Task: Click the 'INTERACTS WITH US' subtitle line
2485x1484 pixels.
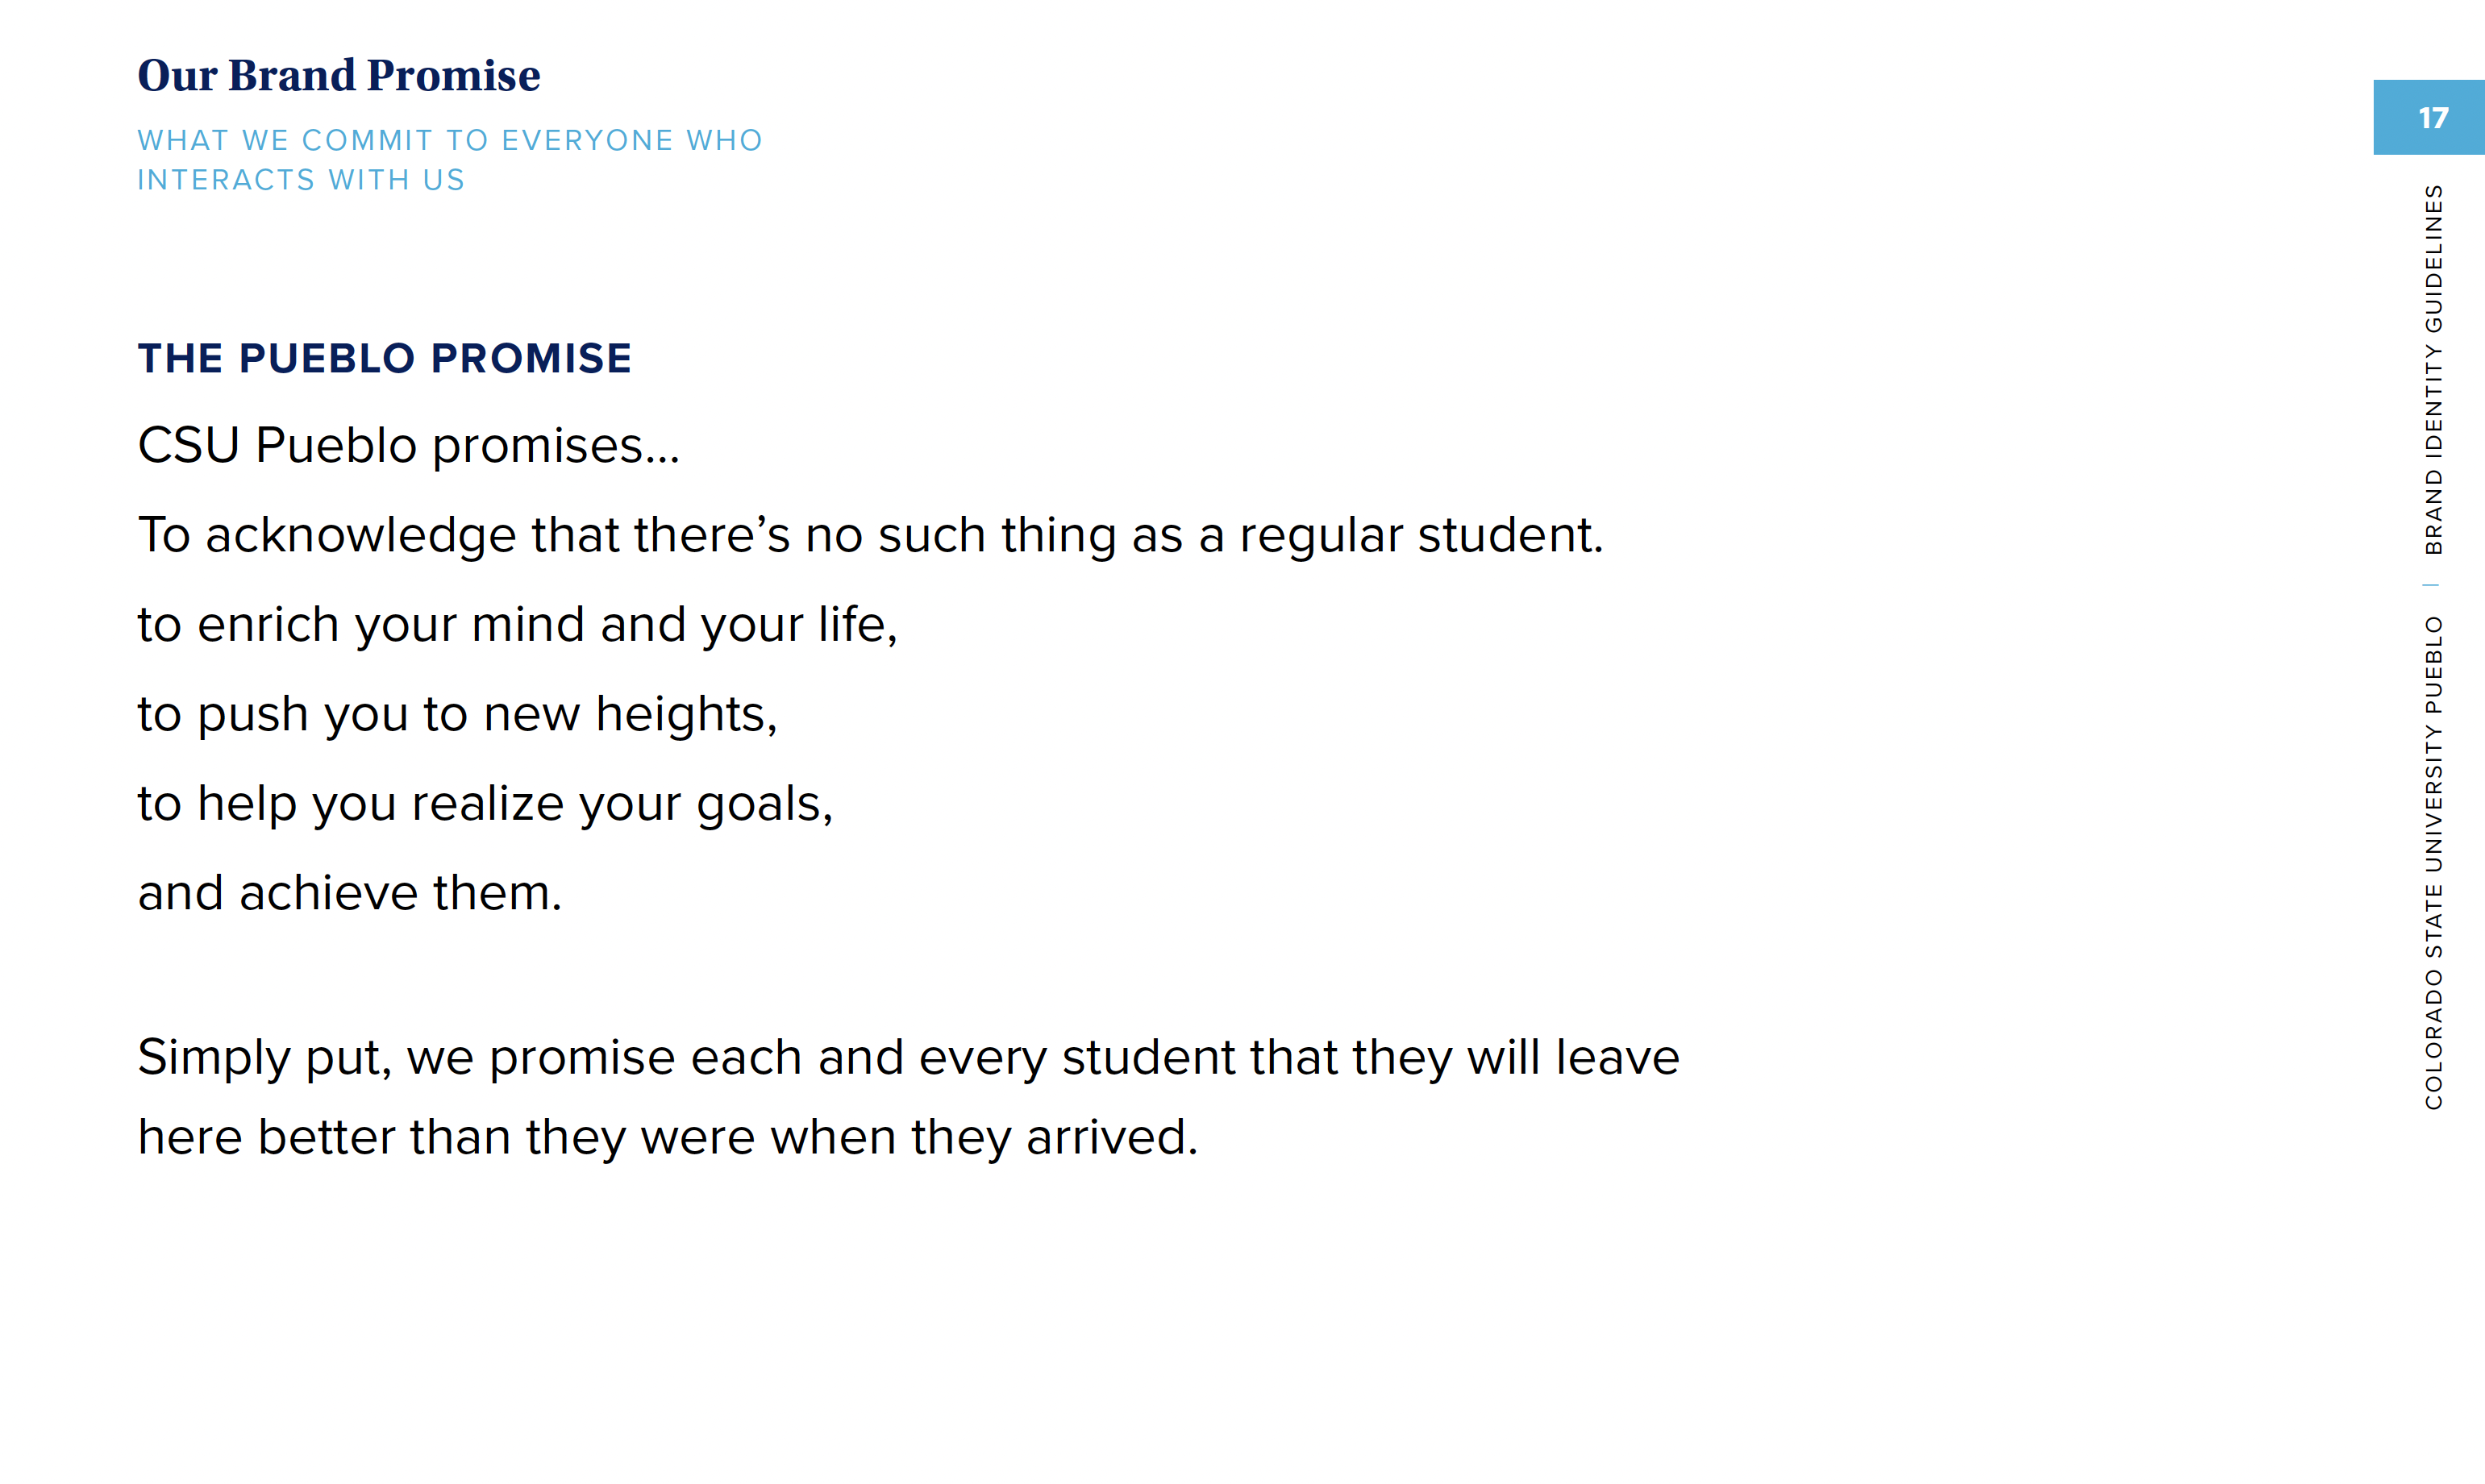Action: coord(301,180)
